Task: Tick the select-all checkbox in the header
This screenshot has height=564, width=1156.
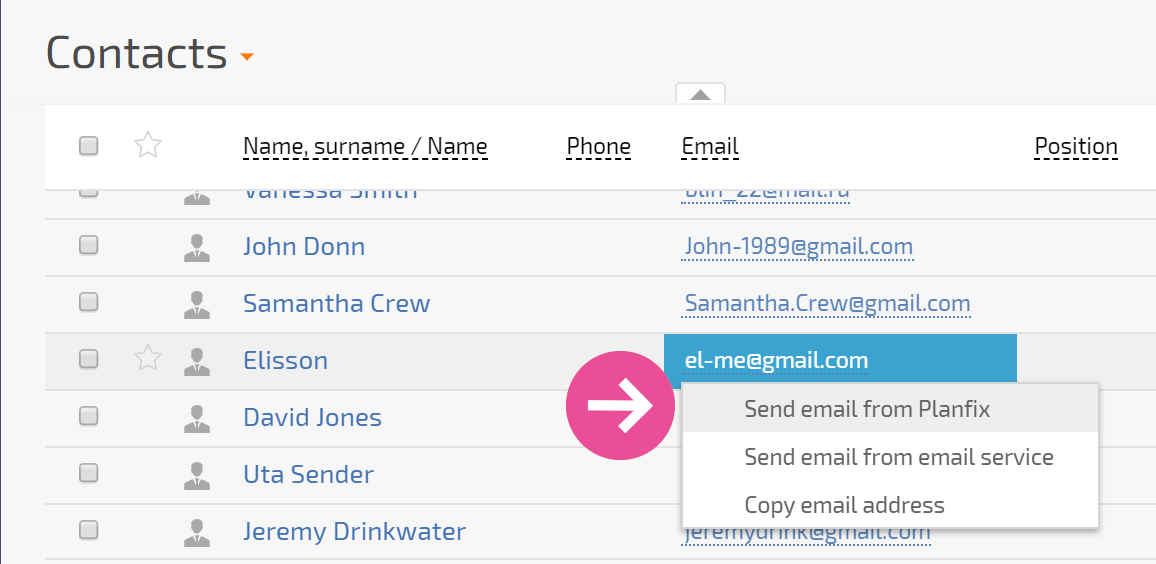Action: click(x=88, y=146)
